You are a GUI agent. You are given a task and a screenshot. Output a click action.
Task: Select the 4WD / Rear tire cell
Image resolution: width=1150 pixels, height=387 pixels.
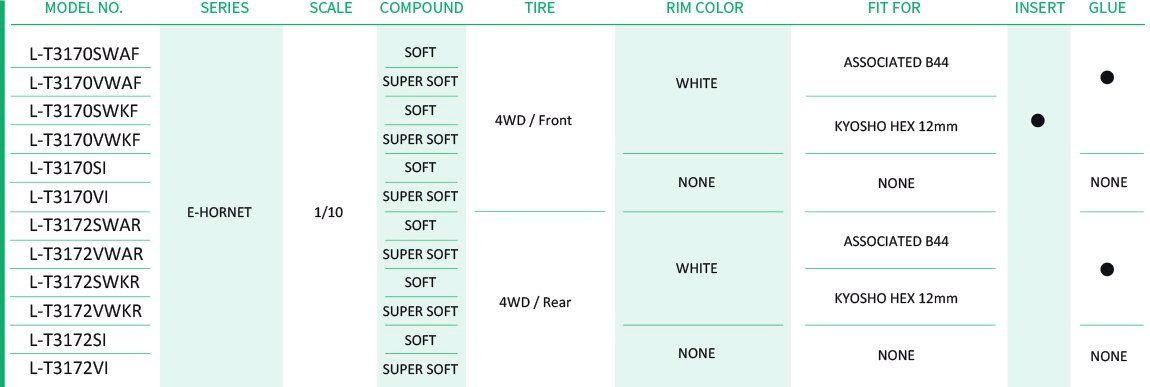tap(534, 302)
